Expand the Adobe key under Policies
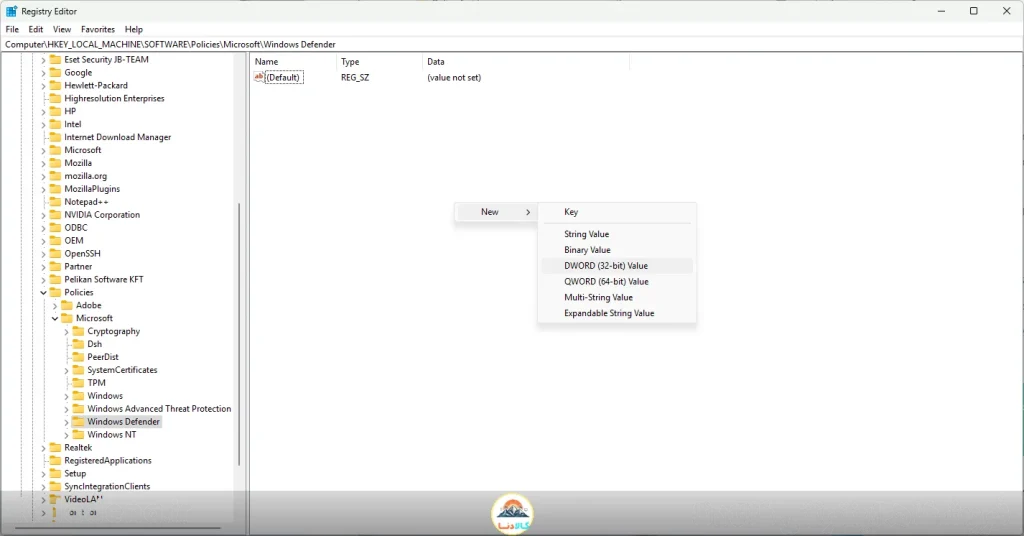This screenshot has height=536, width=1024. tap(55, 306)
